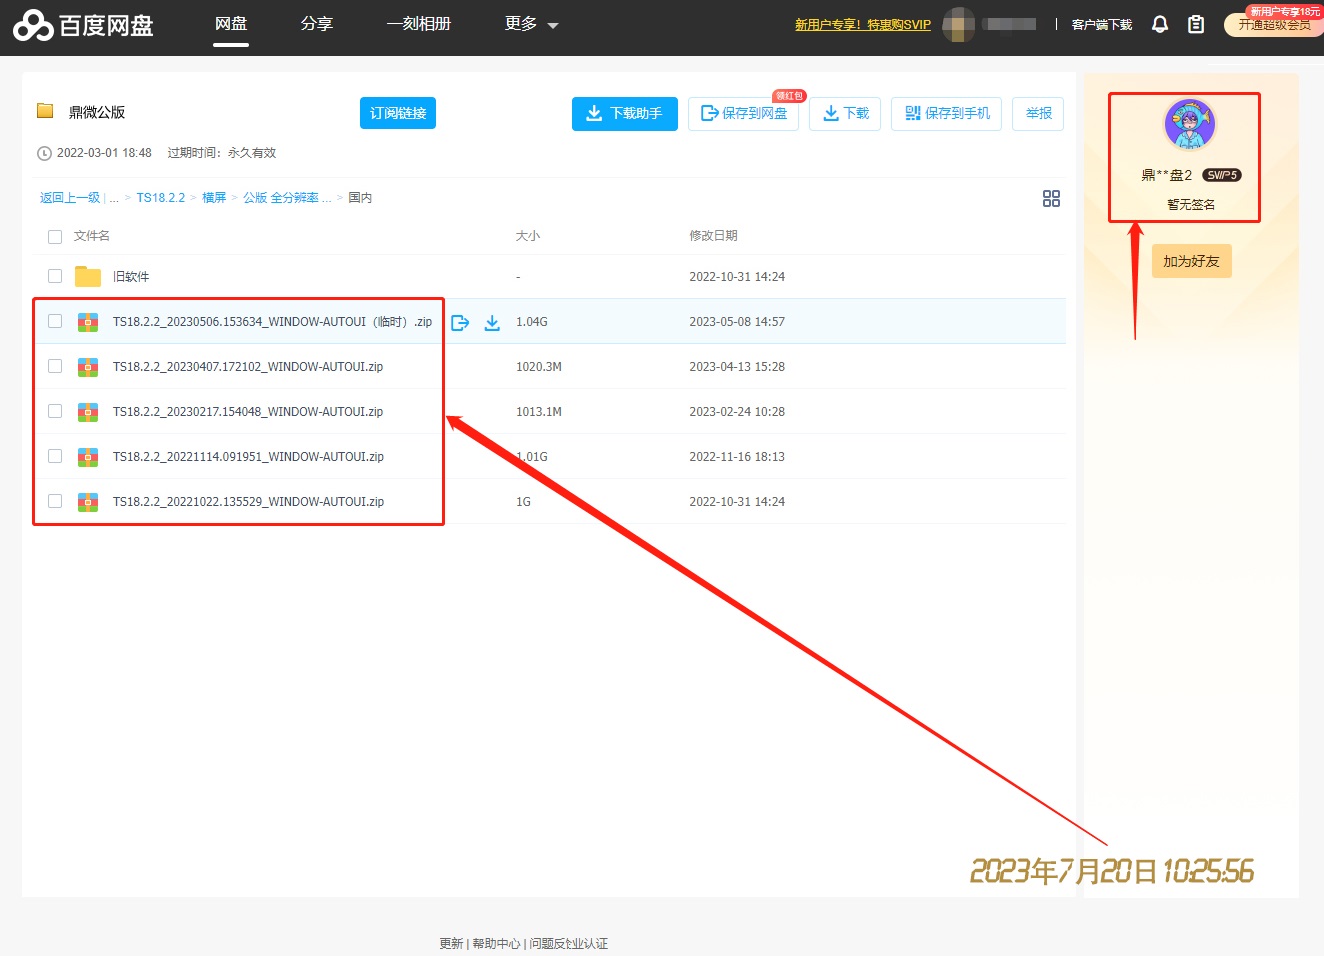
Task: Tick the select-all checkbox beside 文件名
Action: tap(55, 237)
